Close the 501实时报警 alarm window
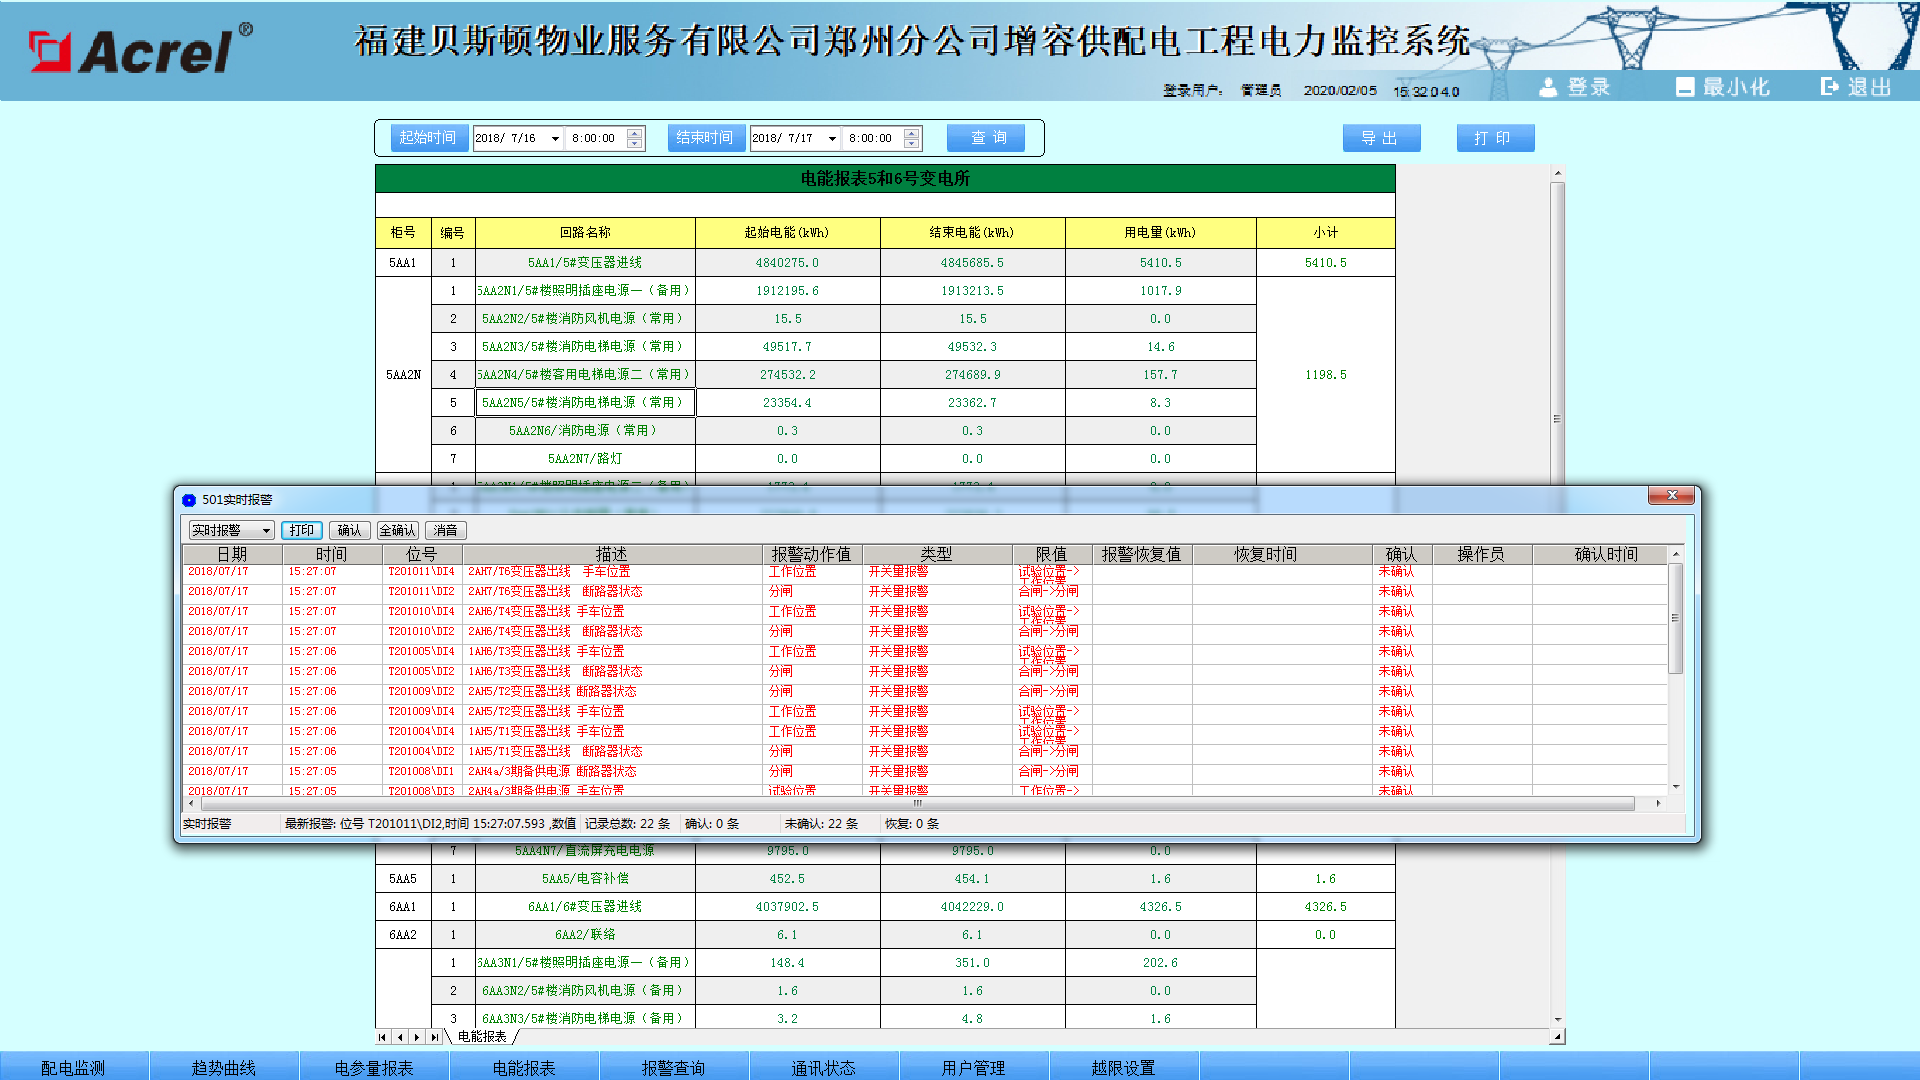Screen dimensions: 1920x1080 click(x=1671, y=495)
